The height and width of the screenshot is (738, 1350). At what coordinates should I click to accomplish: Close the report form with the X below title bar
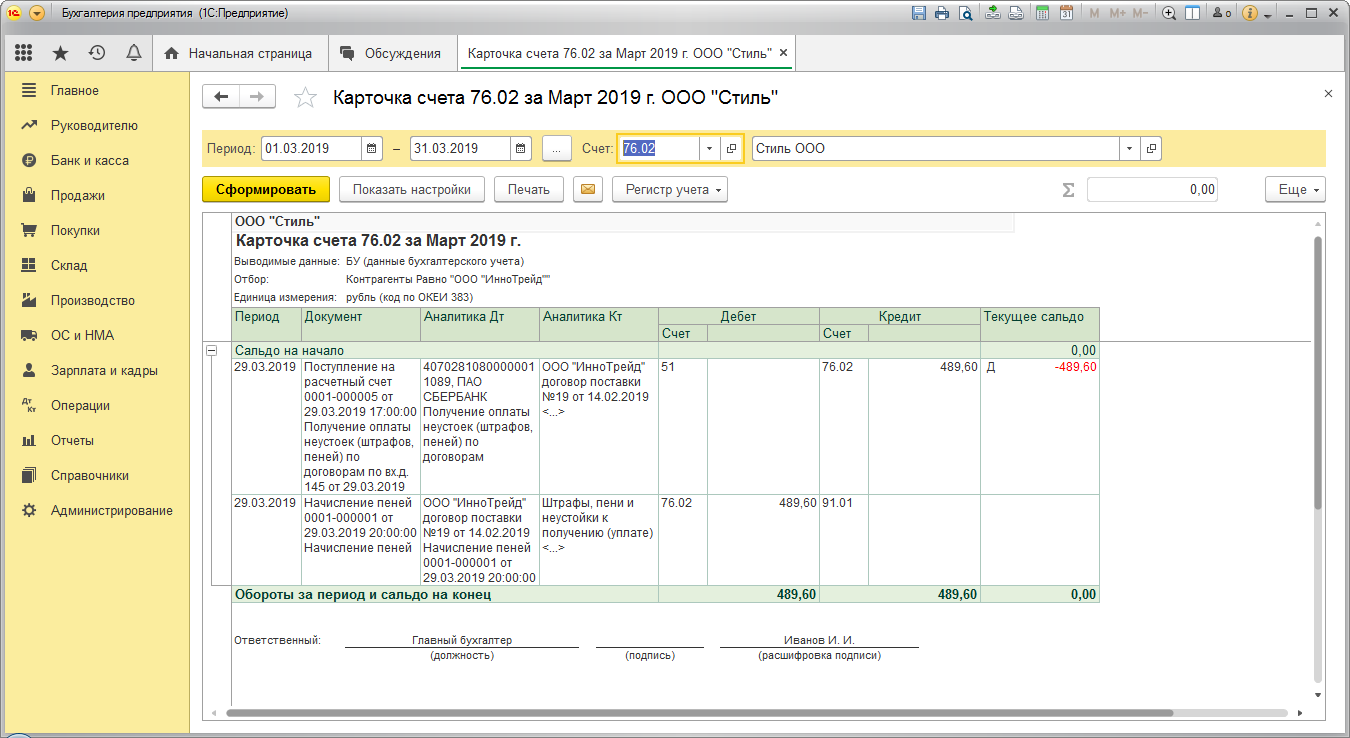(x=1328, y=93)
